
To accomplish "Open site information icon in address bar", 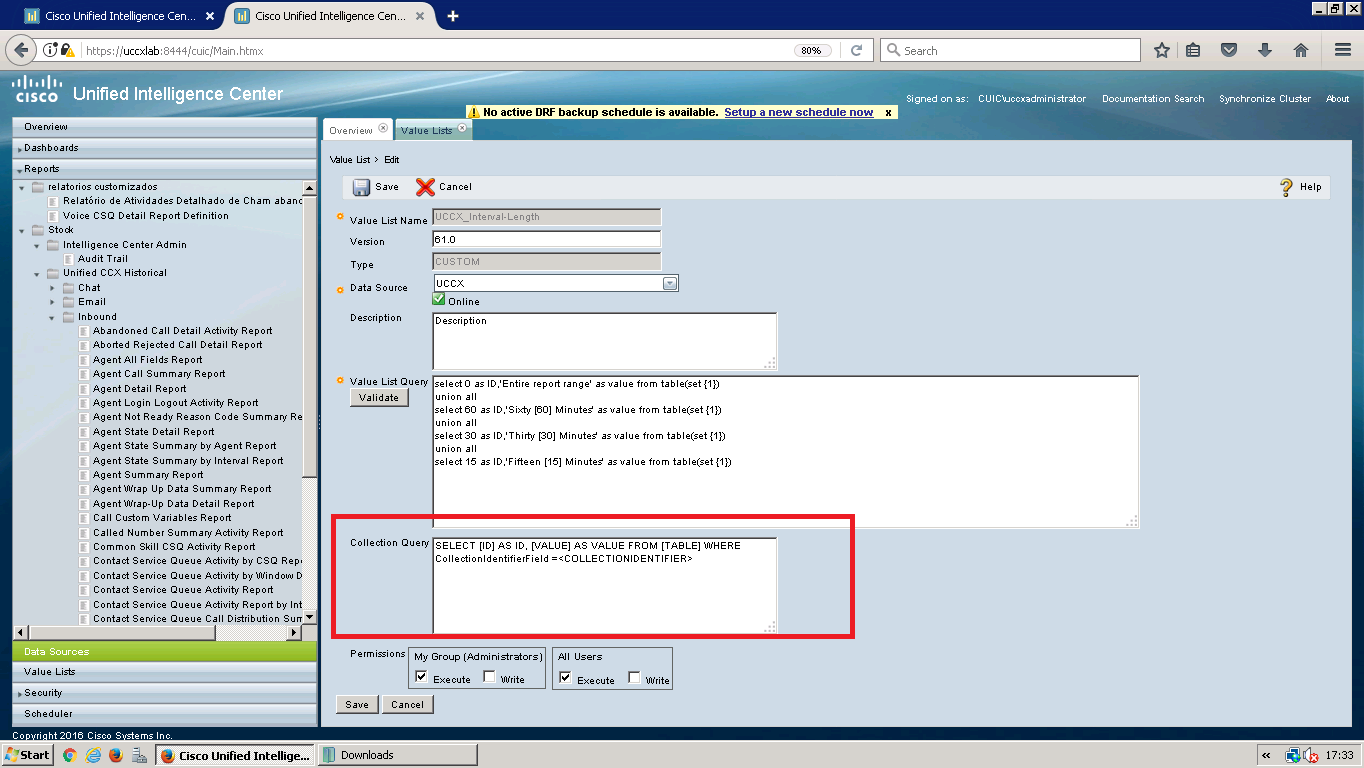I will coord(52,50).
